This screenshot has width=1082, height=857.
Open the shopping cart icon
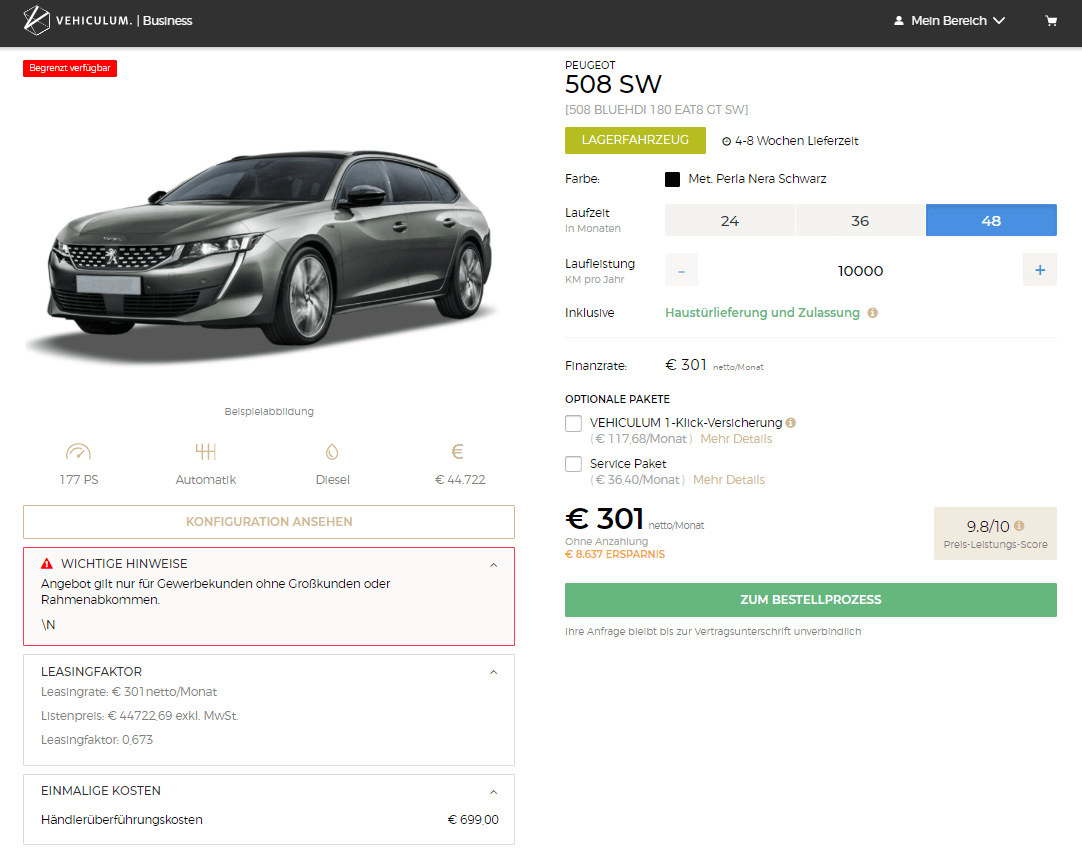click(x=1051, y=21)
